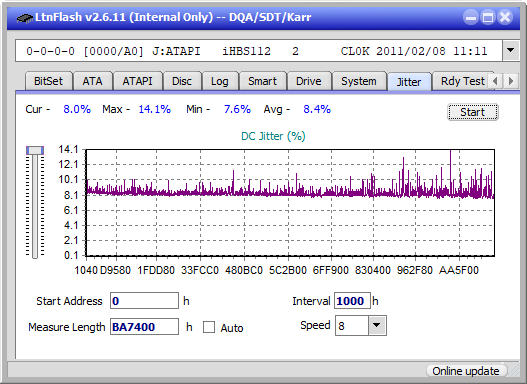The image size is (527, 384).
Task: Open the drive selection dropdown arrow
Action: [511, 51]
